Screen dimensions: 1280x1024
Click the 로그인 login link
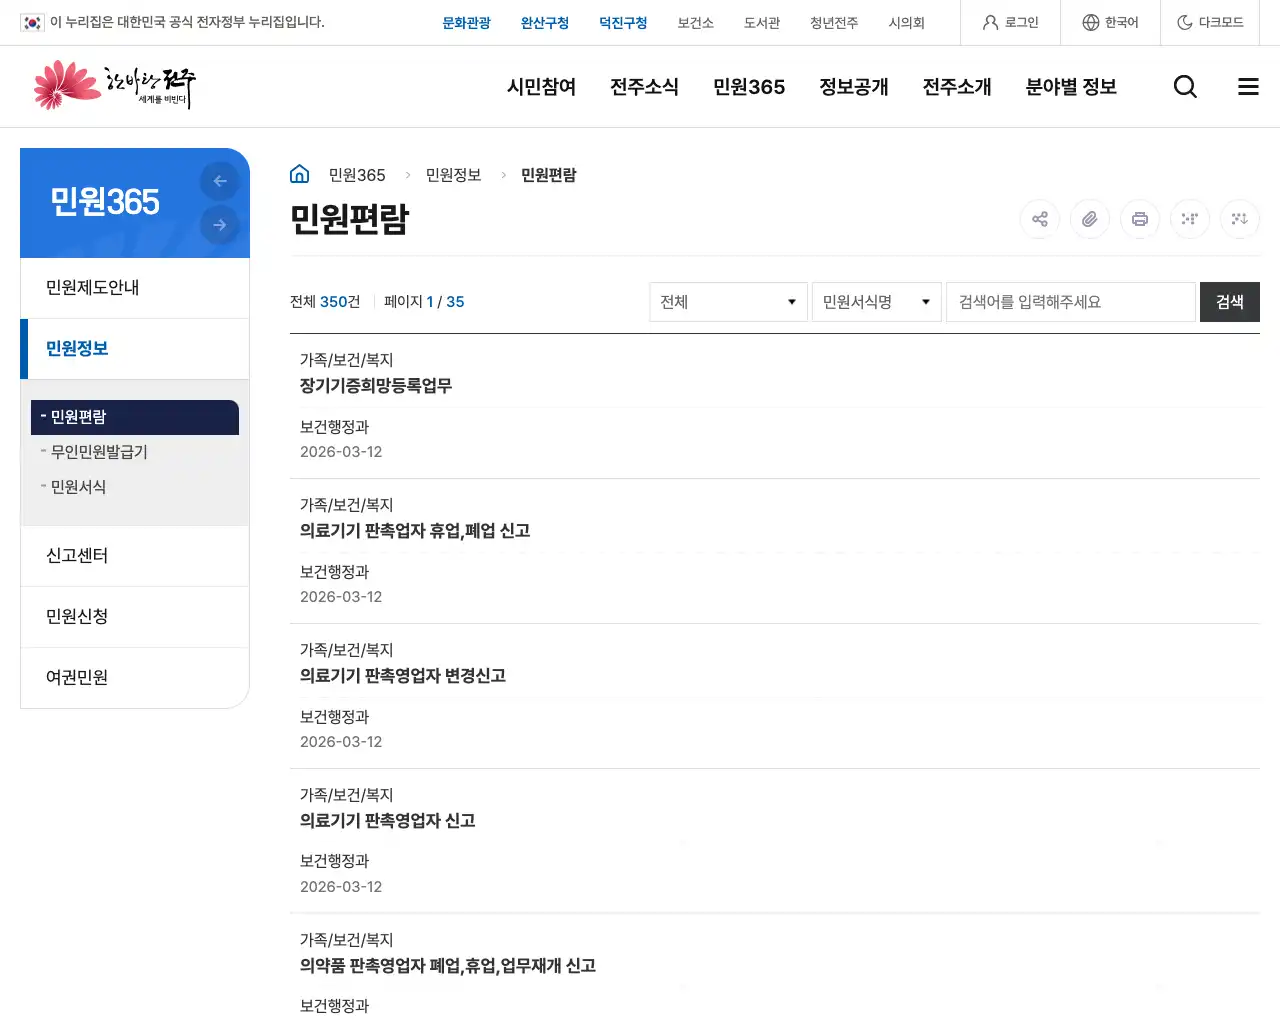pyautogui.click(x=1010, y=22)
